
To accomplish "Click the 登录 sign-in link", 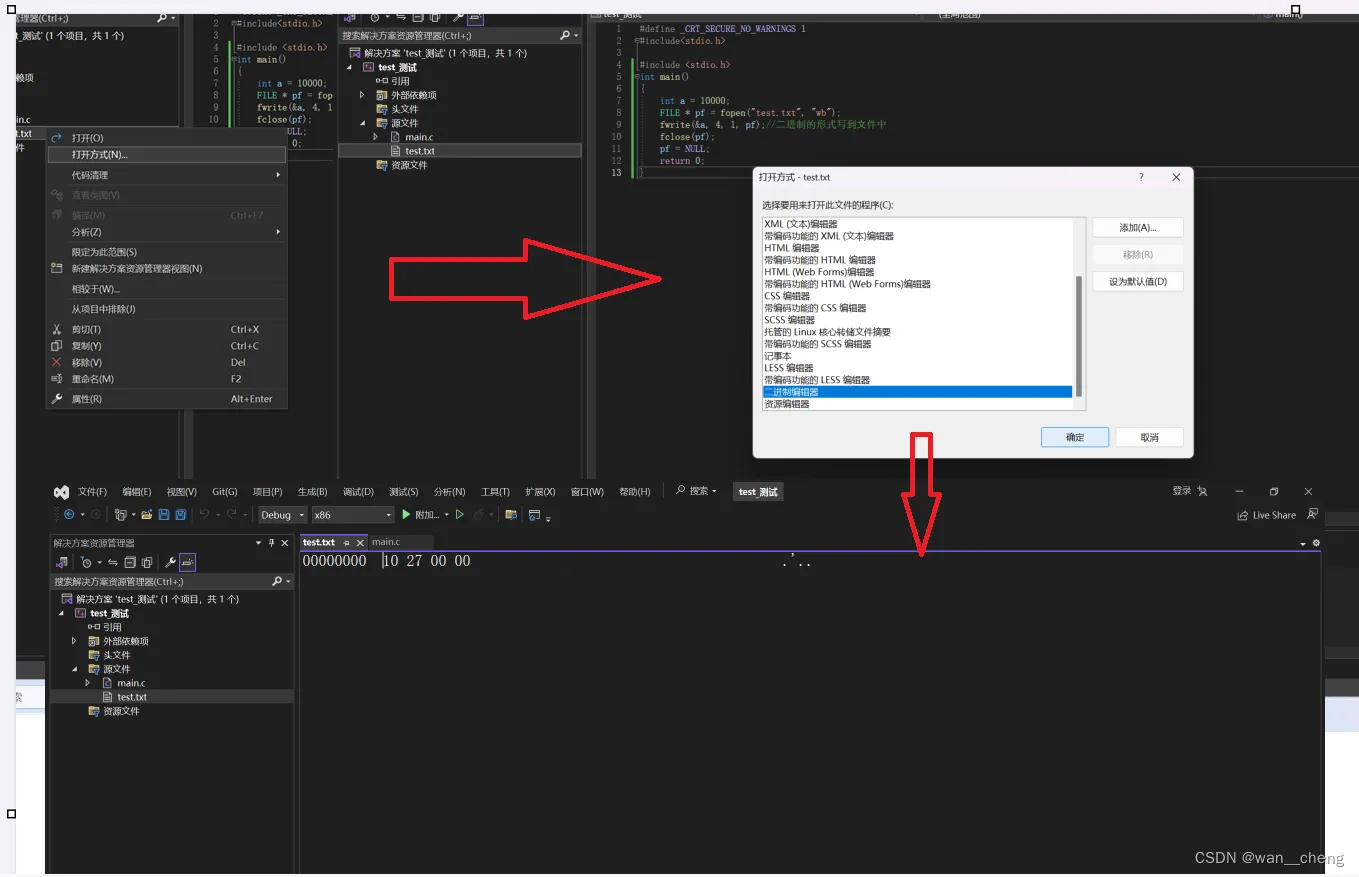I will pyautogui.click(x=1182, y=491).
